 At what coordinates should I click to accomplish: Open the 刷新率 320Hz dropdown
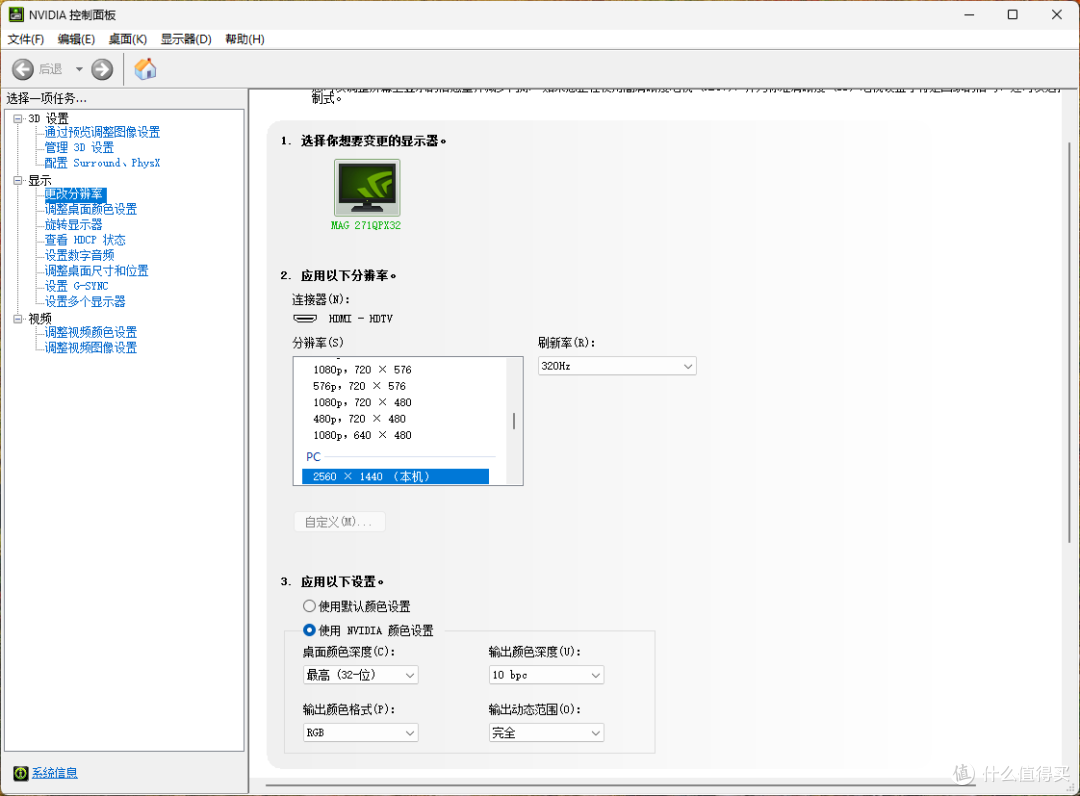coord(617,366)
